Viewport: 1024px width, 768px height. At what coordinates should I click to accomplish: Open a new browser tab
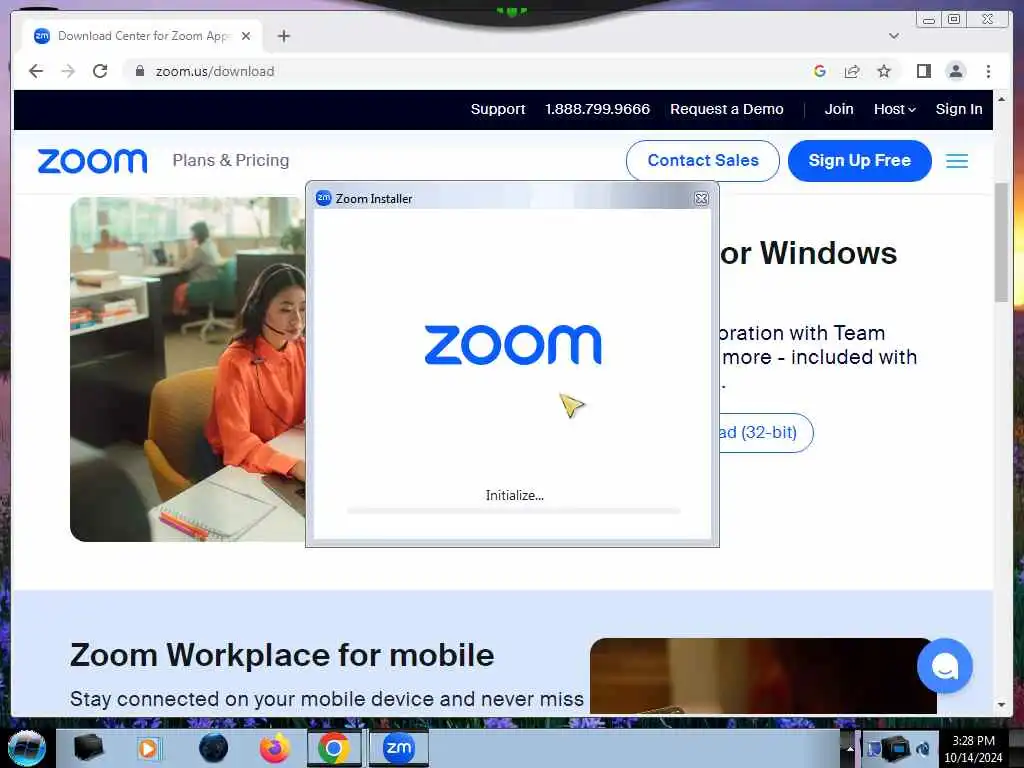coord(283,36)
